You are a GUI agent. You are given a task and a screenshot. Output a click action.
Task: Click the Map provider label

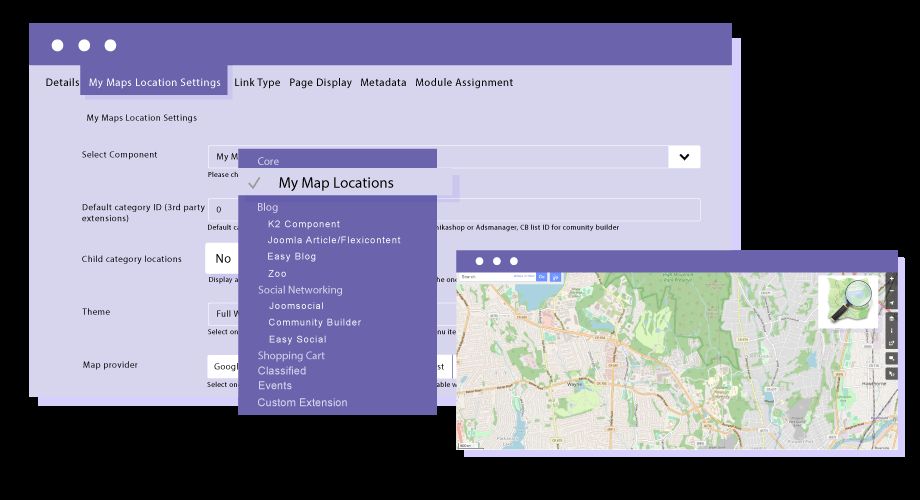pyautogui.click(x=110, y=364)
